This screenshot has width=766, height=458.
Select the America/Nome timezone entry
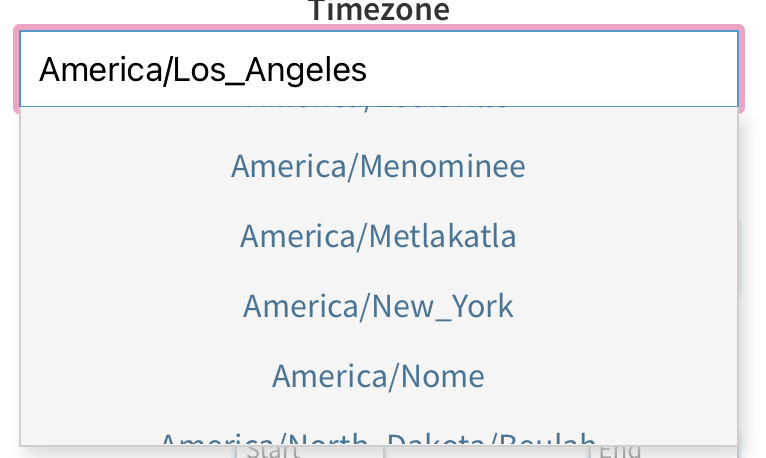tap(378, 376)
